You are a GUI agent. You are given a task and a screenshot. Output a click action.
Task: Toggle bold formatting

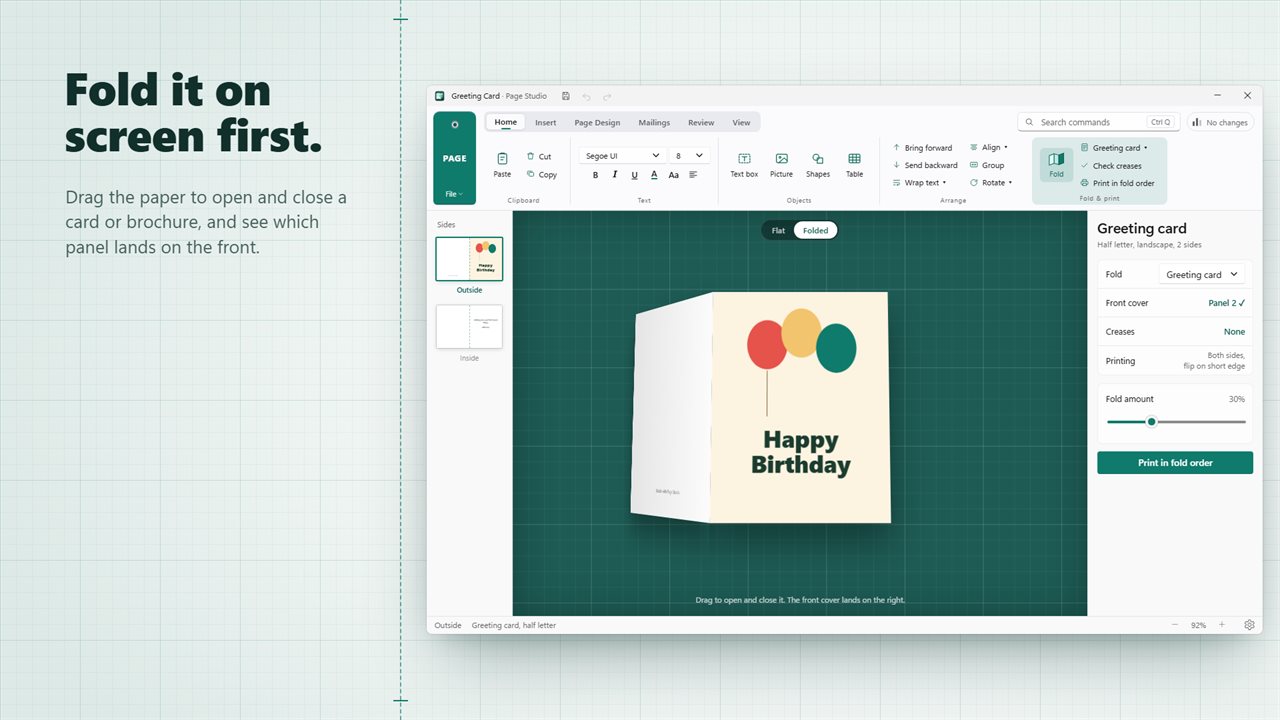pyautogui.click(x=595, y=174)
